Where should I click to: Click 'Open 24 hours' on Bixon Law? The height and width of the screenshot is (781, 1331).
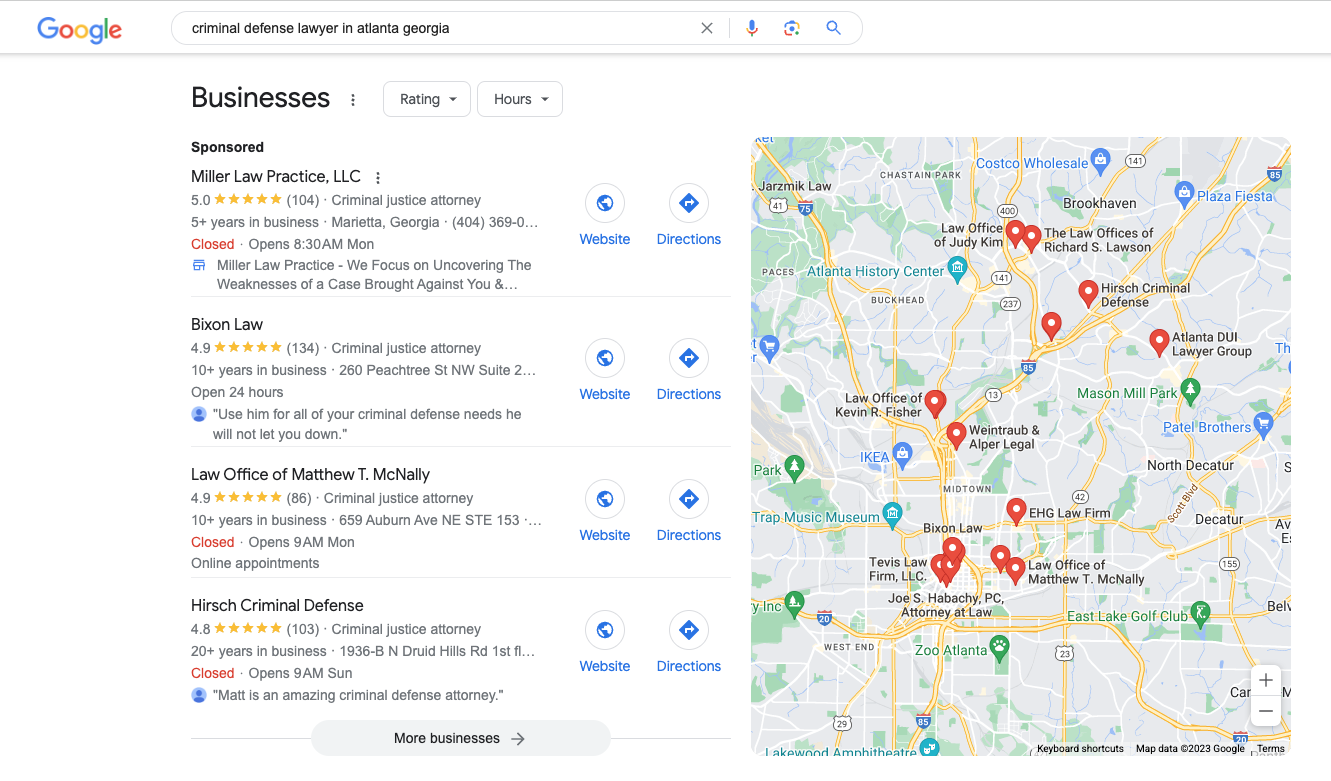tap(237, 392)
